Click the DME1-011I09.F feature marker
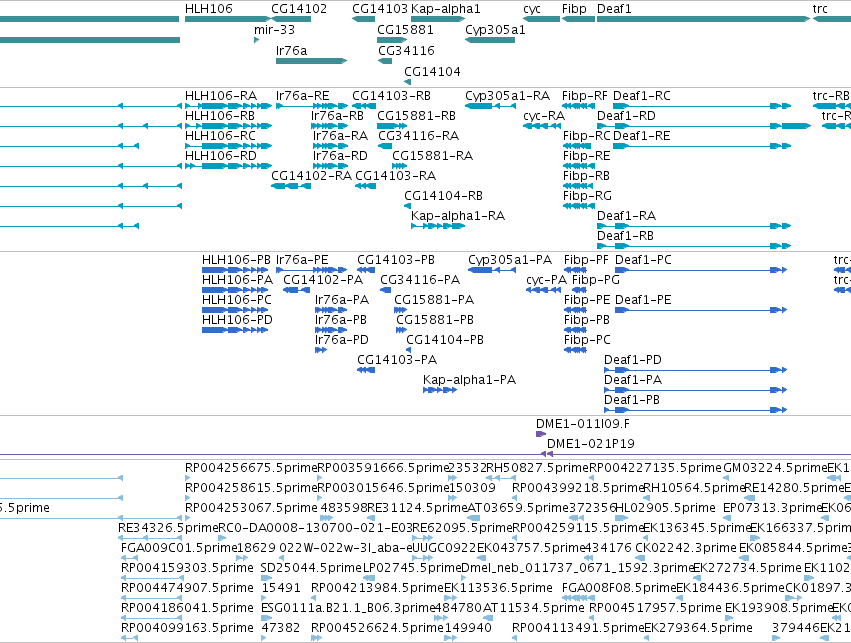Viewport: 851px width, 643px height. [541, 434]
